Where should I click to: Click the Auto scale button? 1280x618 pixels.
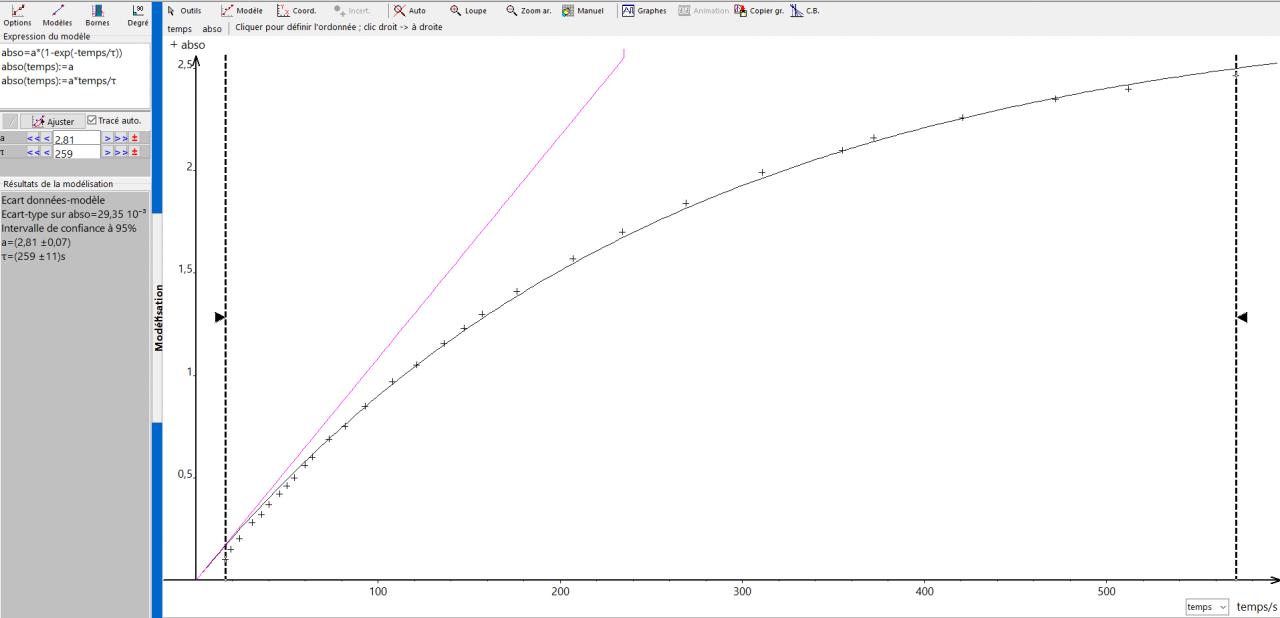click(x=410, y=11)
